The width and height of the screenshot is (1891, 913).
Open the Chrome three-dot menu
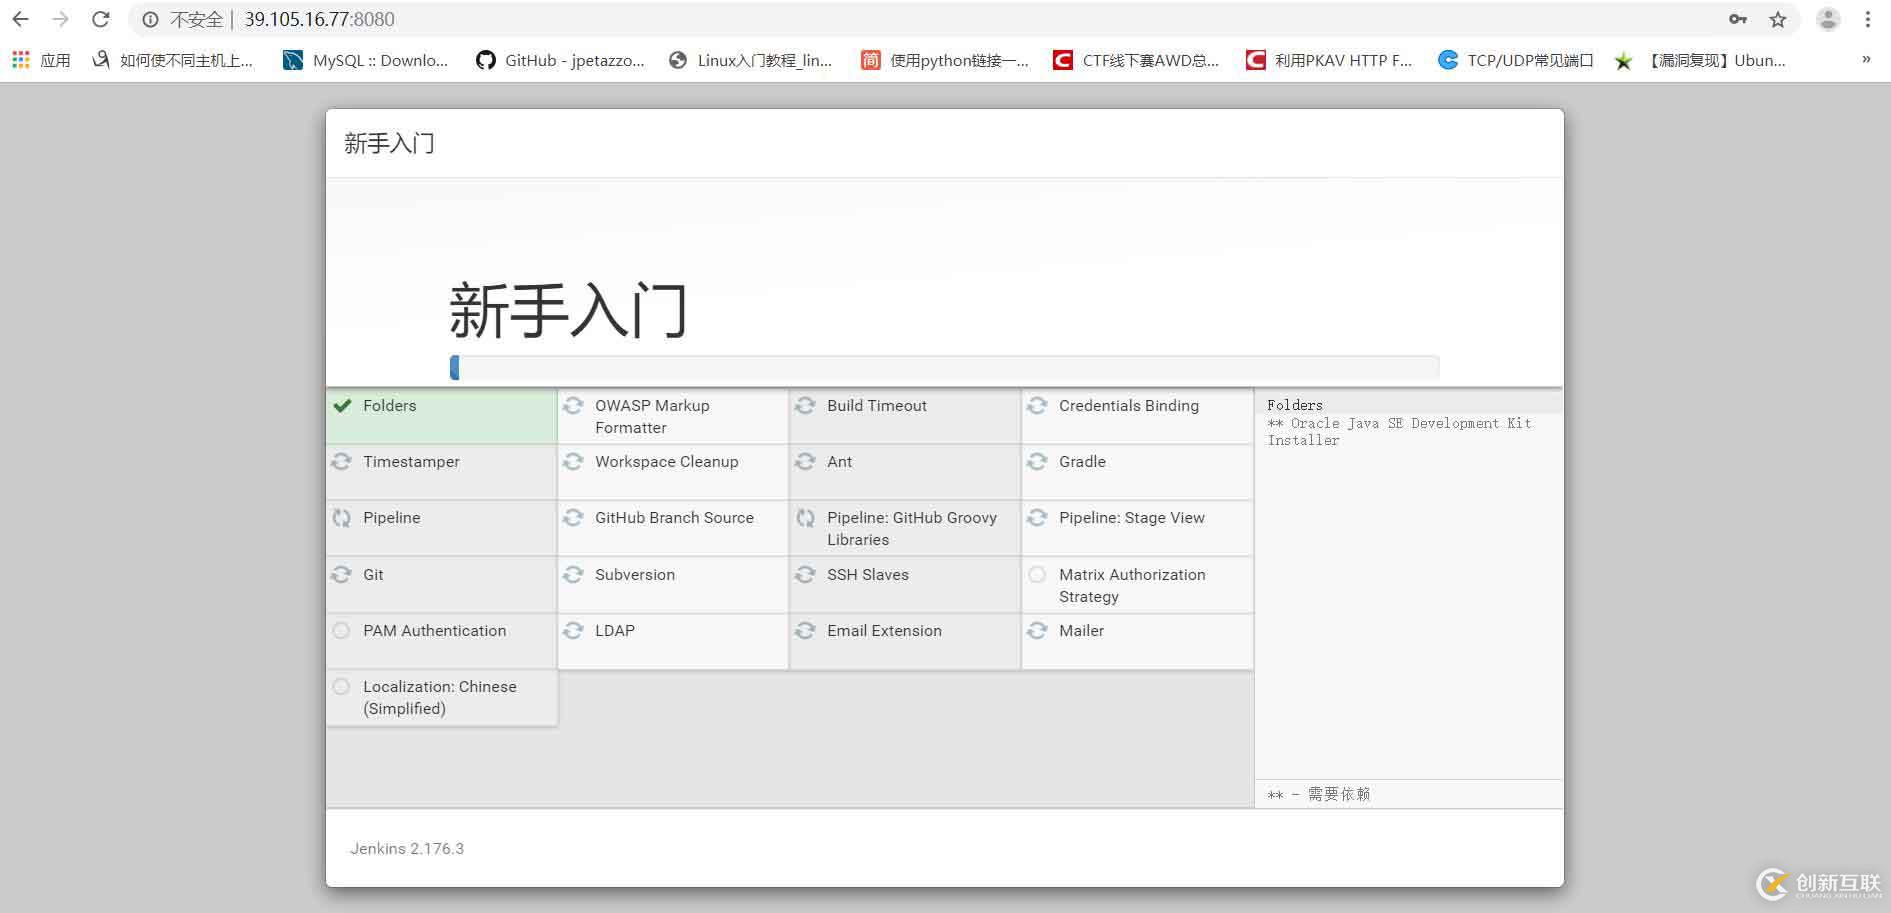coord(1868,19)
